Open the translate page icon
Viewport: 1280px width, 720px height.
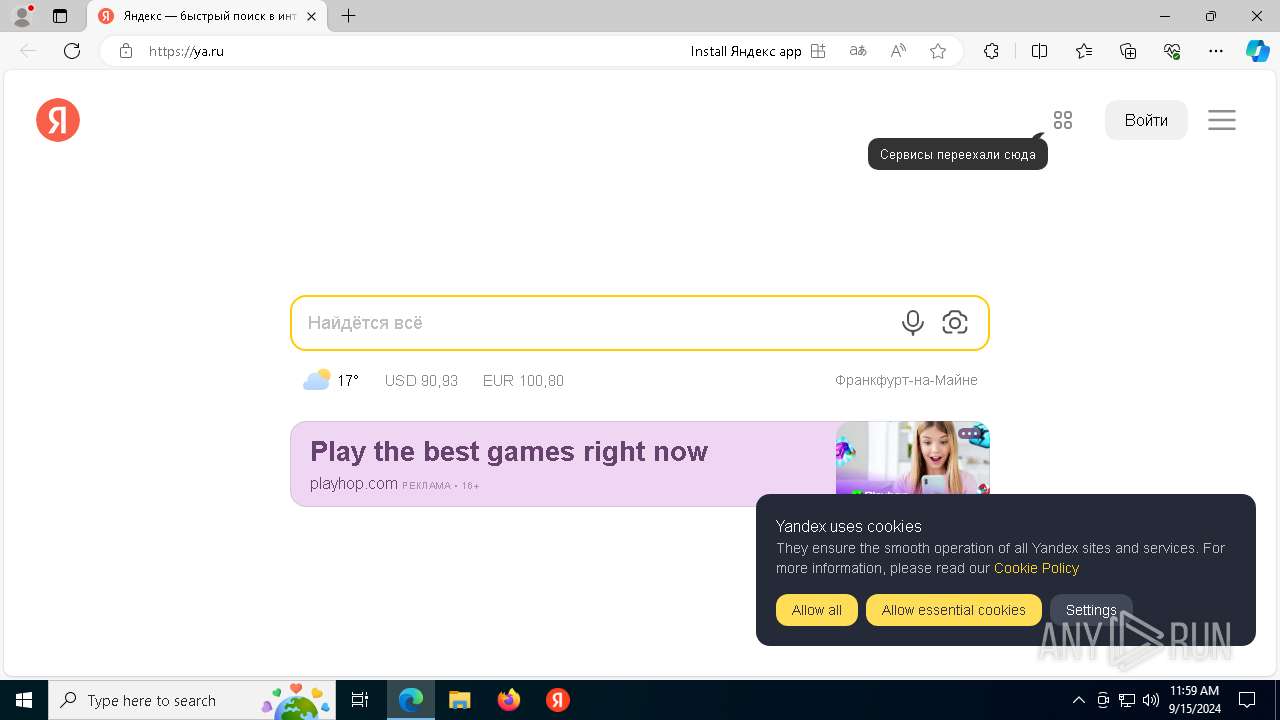coord(857,51)
